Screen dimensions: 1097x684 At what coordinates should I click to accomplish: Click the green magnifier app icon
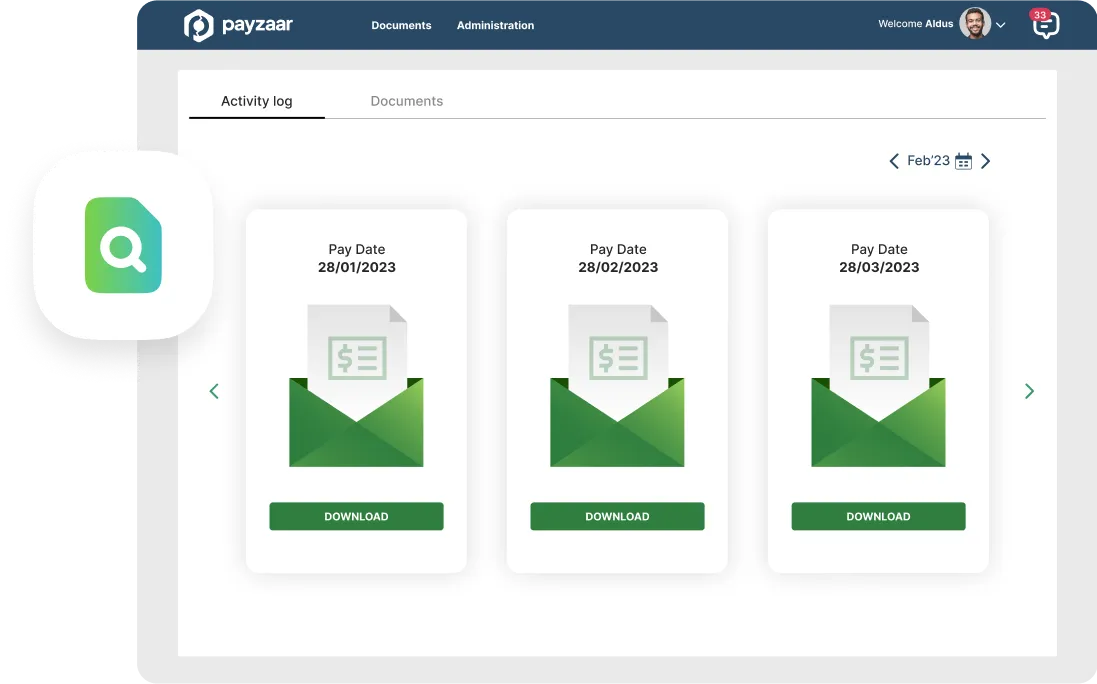[x=122, y=245]
